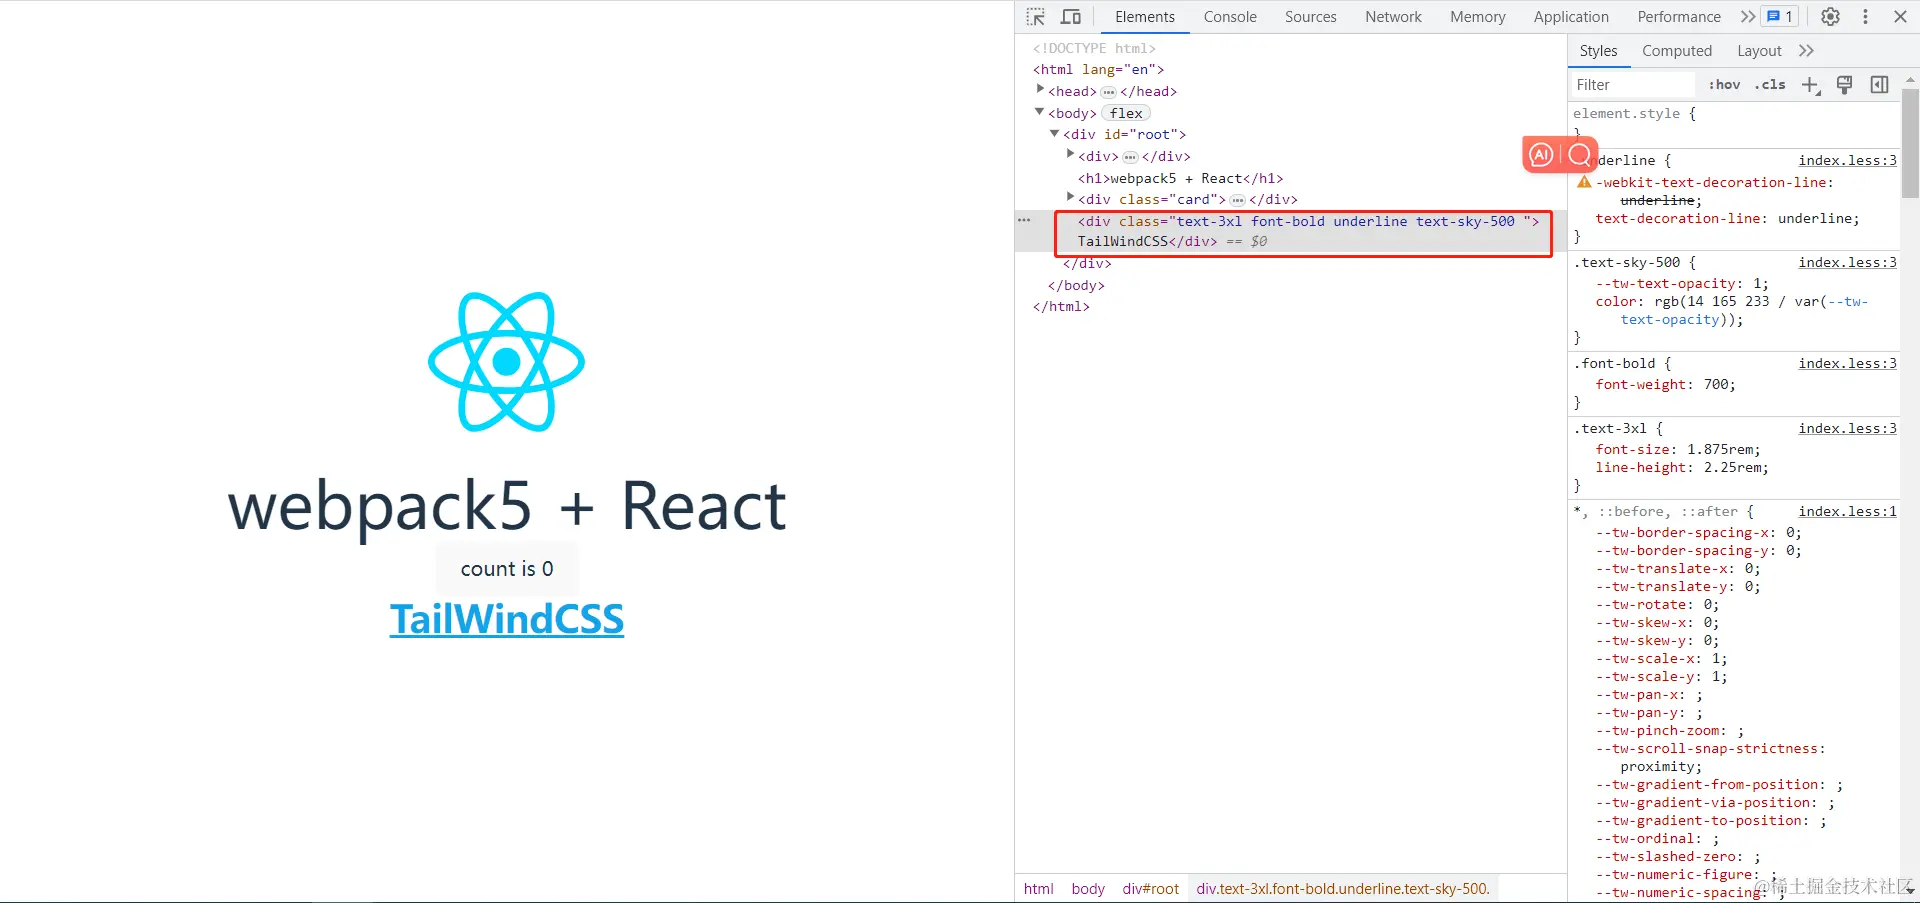Open DevTools settings gear
The image size is (1920, 903).
[x=1830, y=17]
